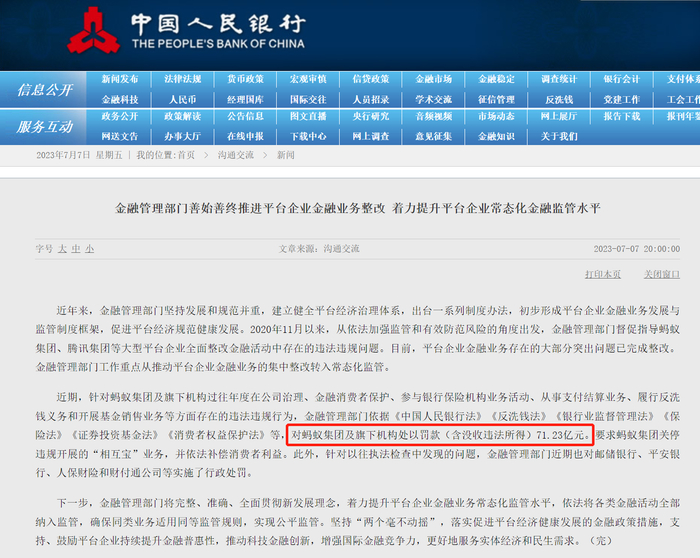
Task: Click the 信息公开 category header
Action: pyautogui.click(x=44, y=90)
